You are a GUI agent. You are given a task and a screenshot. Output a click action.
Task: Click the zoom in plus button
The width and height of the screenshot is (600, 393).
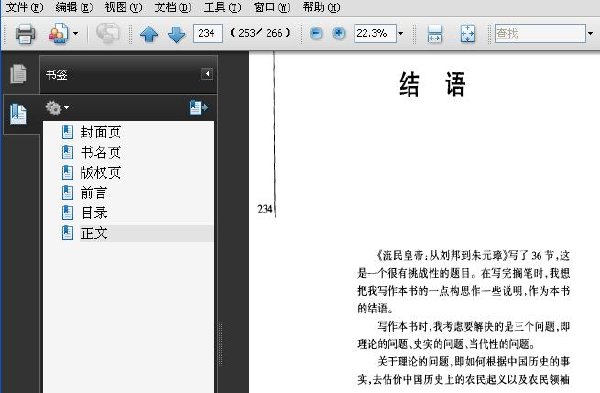click(x=338, y=33)
